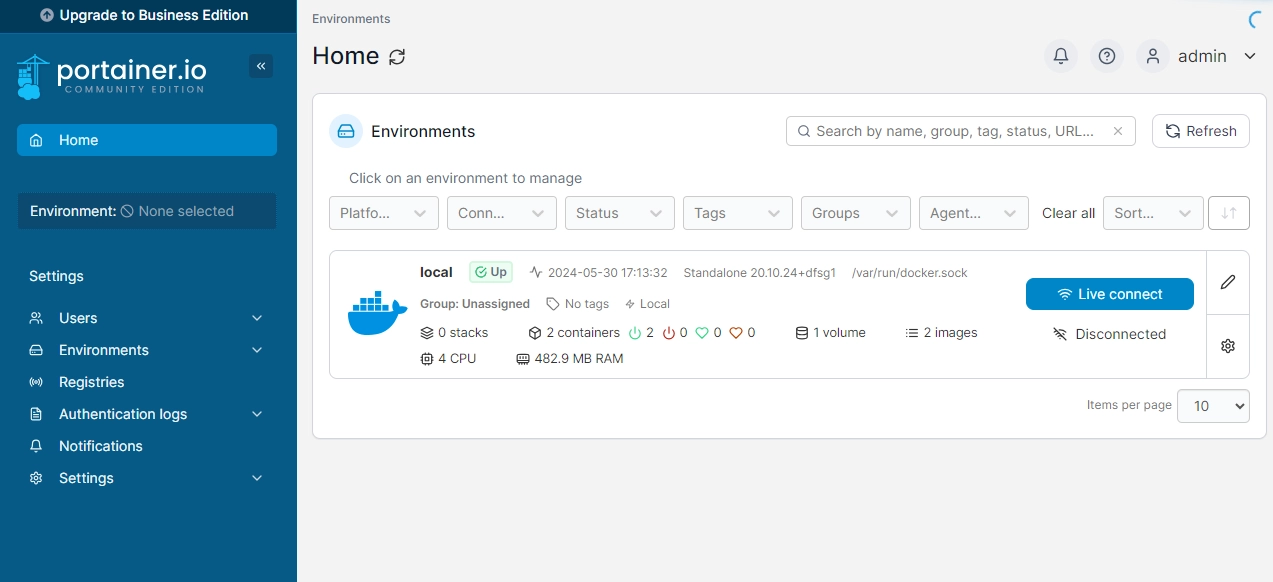Select Notifications in the sidebar
Screen dimensions: 1273x582
click(100, 446)
